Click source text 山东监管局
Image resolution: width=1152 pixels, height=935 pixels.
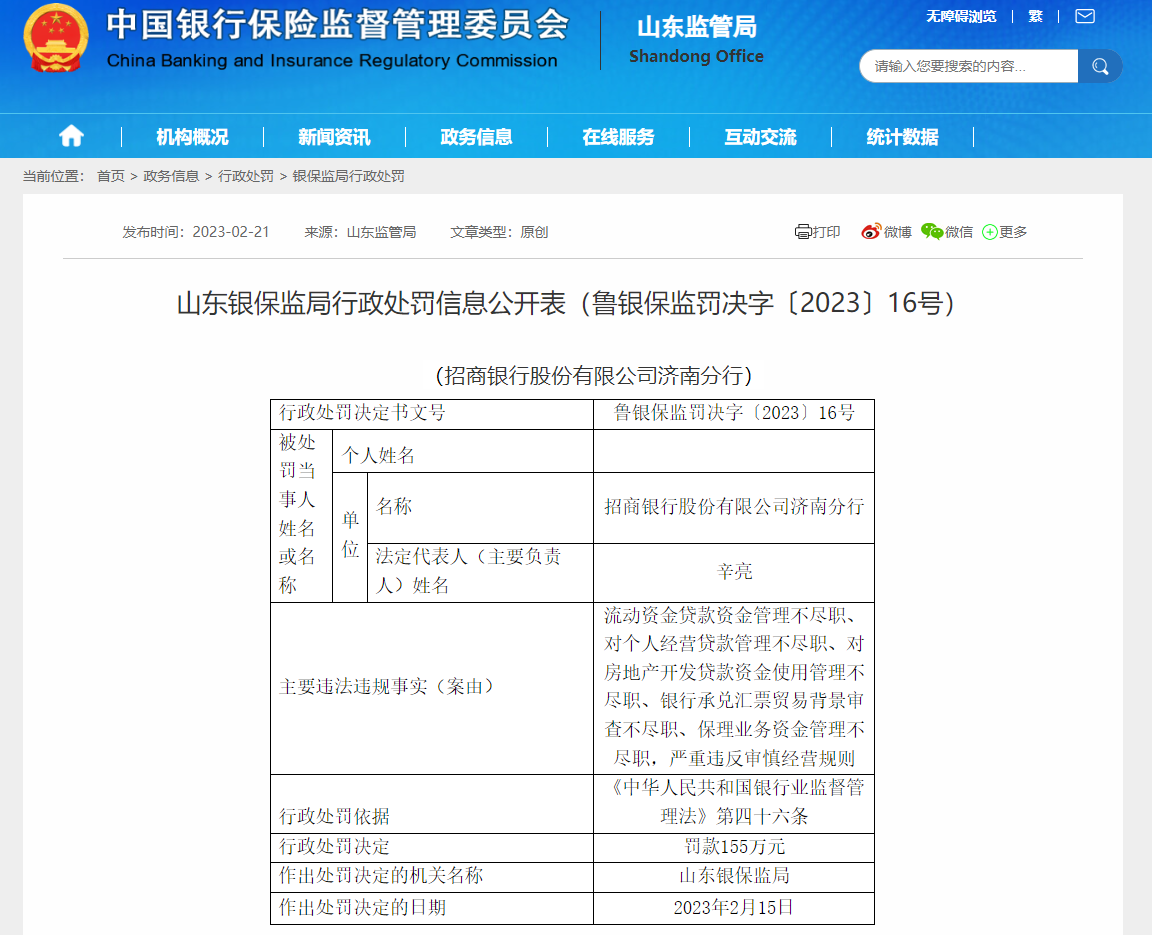click(381, 232)
